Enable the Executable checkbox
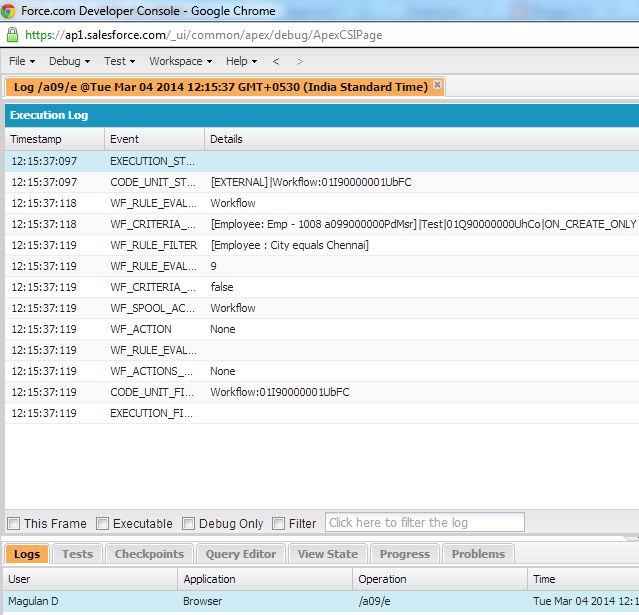The image size is (639, 615). click(x=102, y=523)
